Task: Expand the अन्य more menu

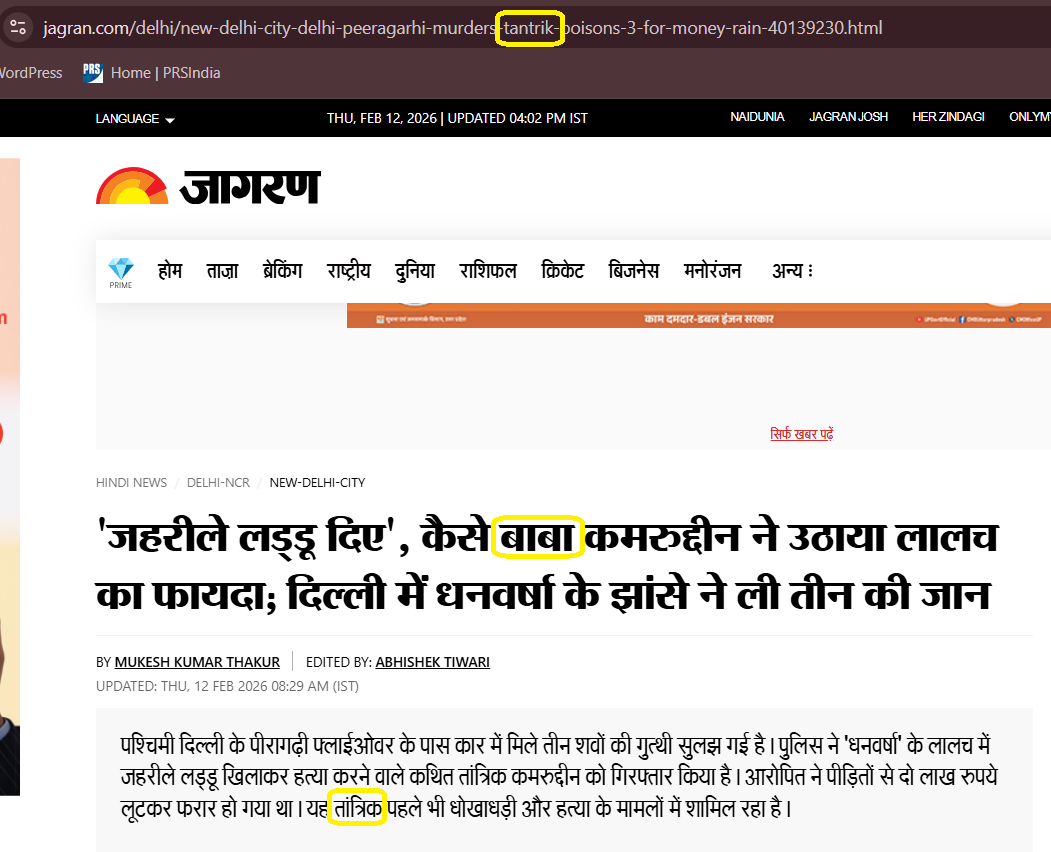Action: [x=792, y=271]
